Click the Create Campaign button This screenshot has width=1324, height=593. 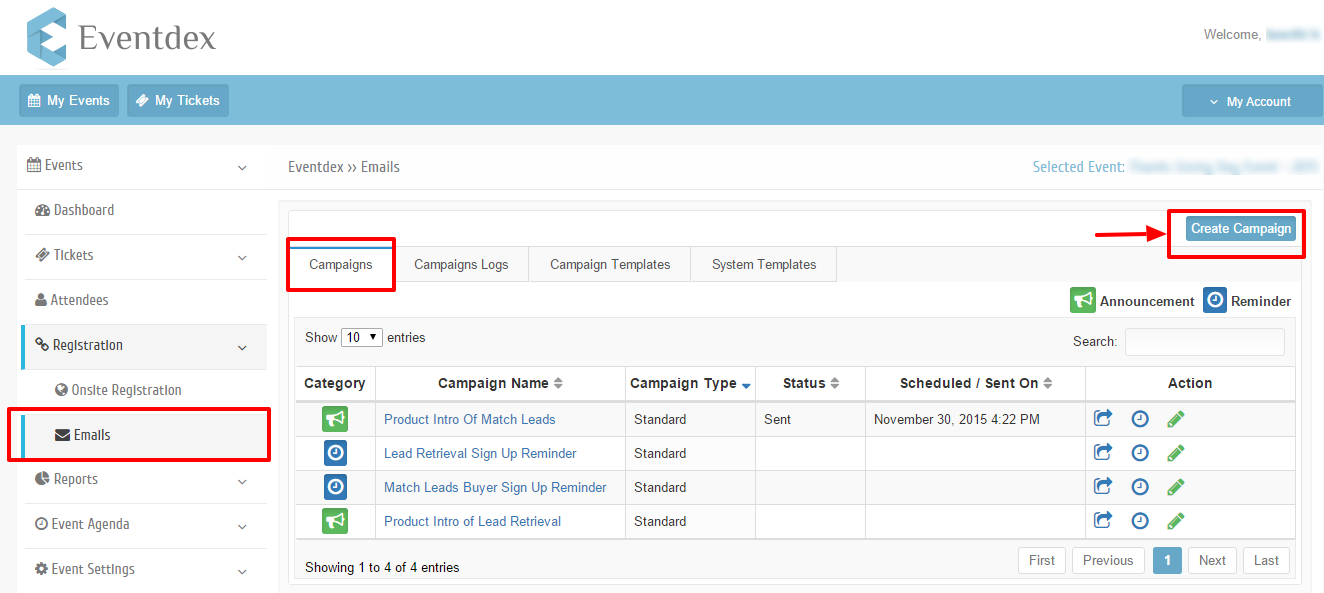click(1240, 229)
